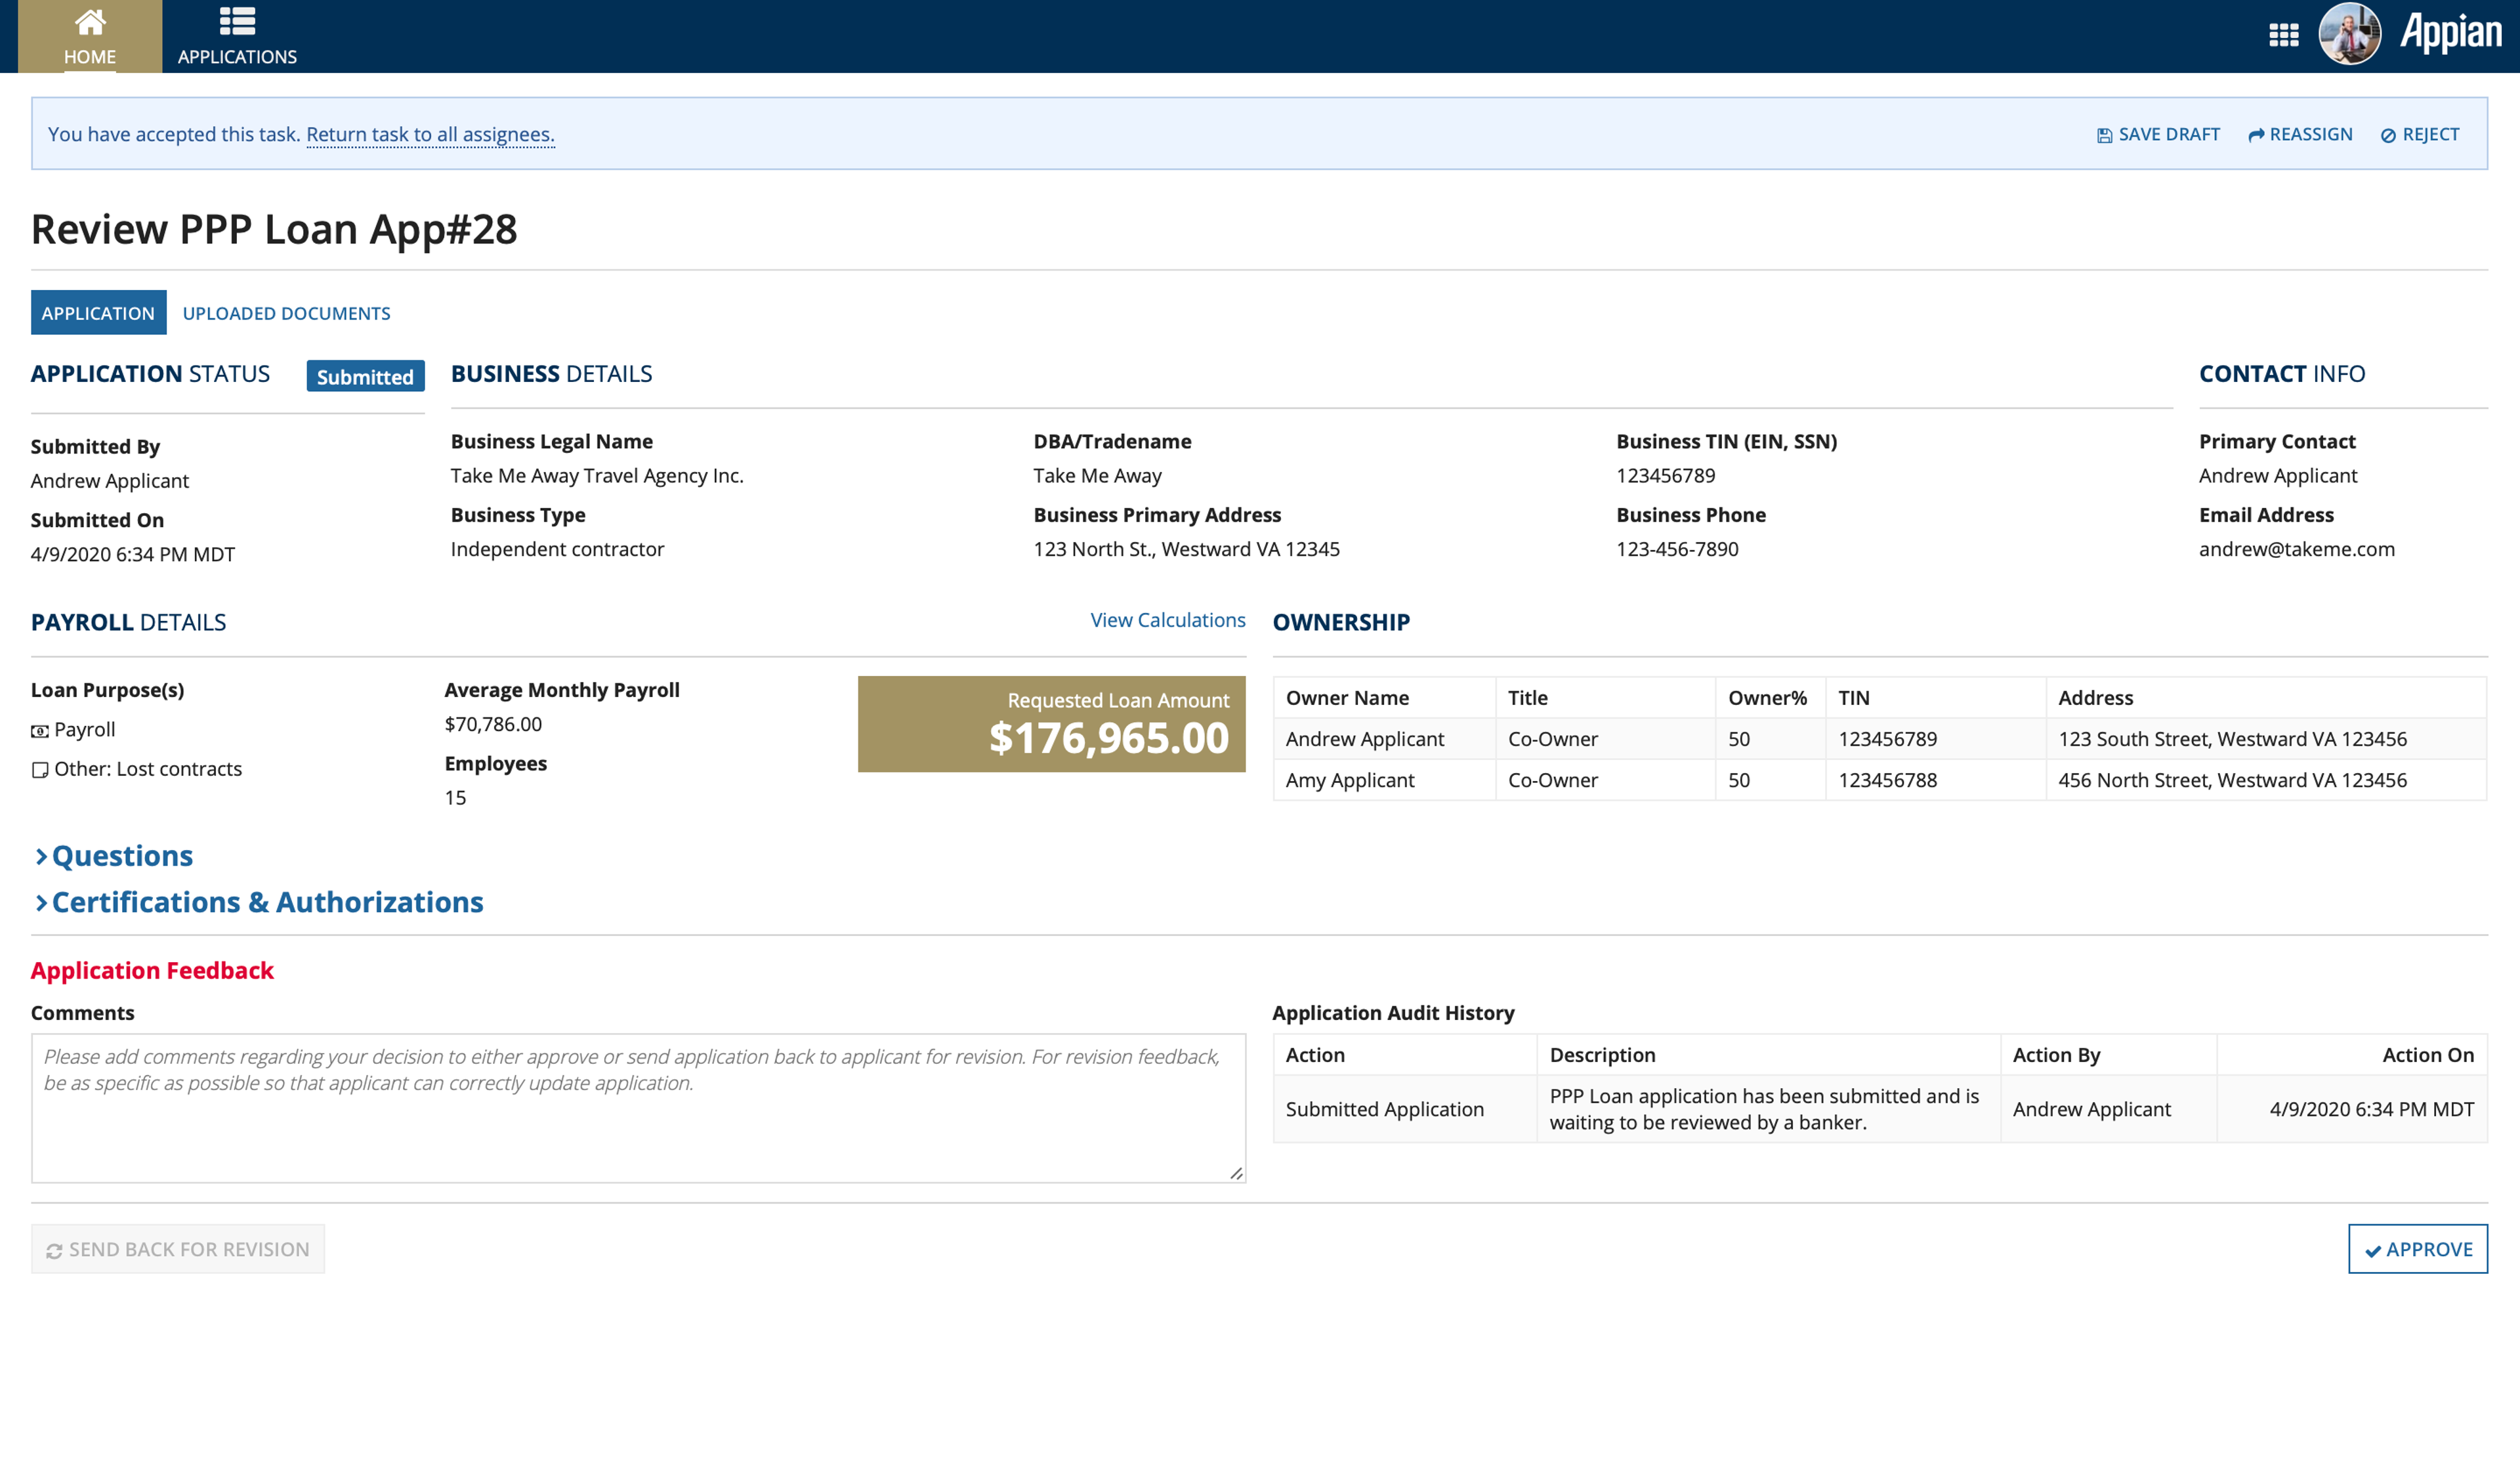Expand the Questions section
Image resolution: width=2520 pixels, height=1459 pixels.
[x=113, y=856]
